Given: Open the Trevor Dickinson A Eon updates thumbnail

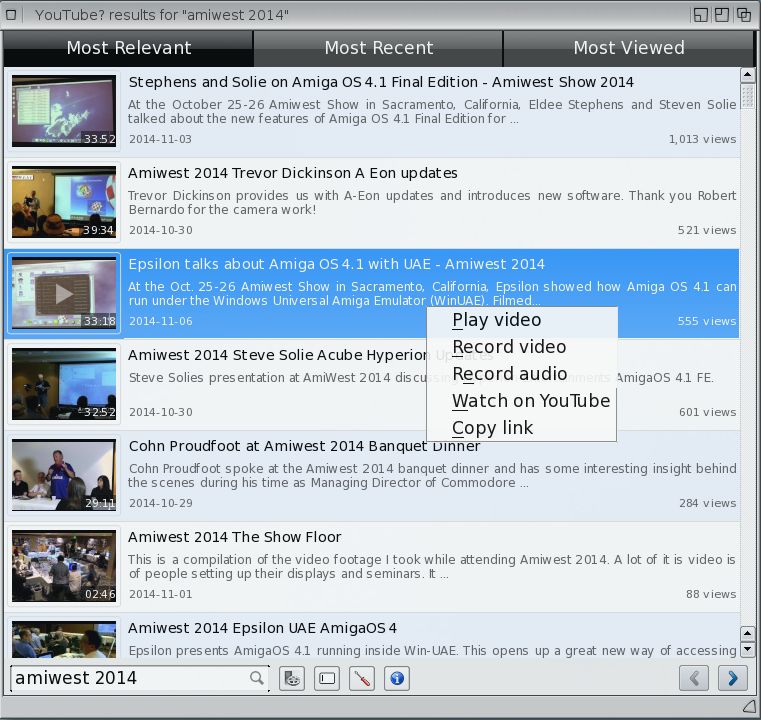Looking at the screenshot, I should pyautogui.click(x=64, y=202).
